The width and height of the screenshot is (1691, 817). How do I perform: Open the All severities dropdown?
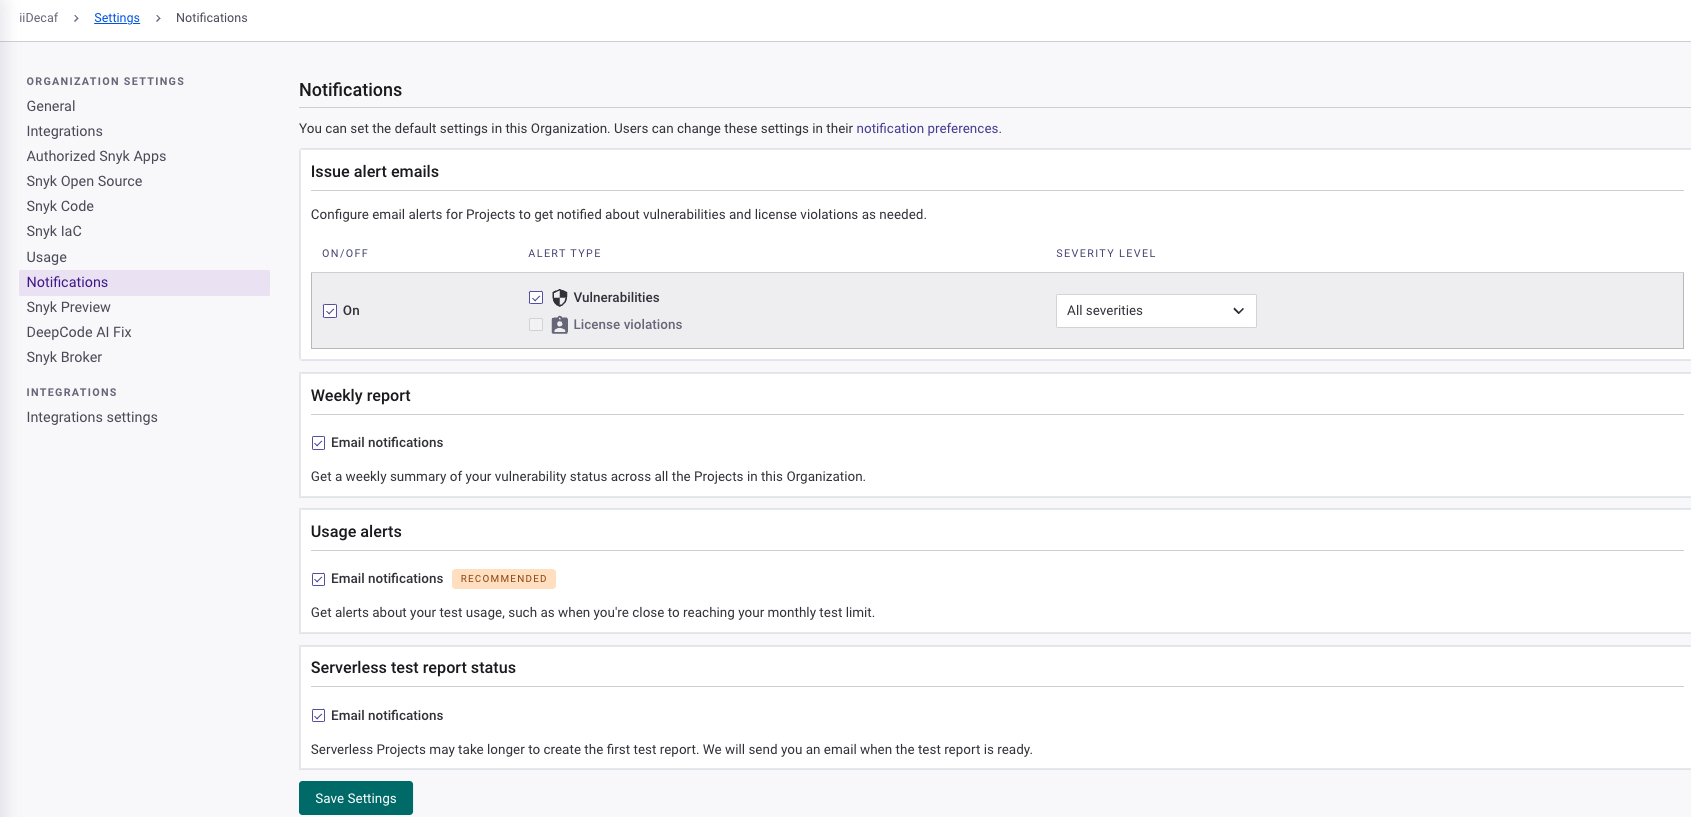point(1155,311)
